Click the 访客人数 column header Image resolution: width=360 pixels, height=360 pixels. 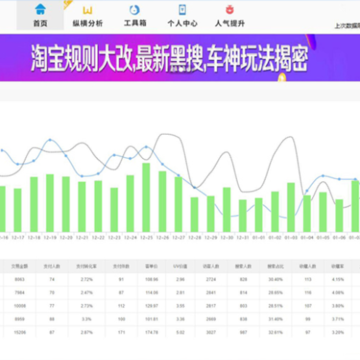(211, 266)
